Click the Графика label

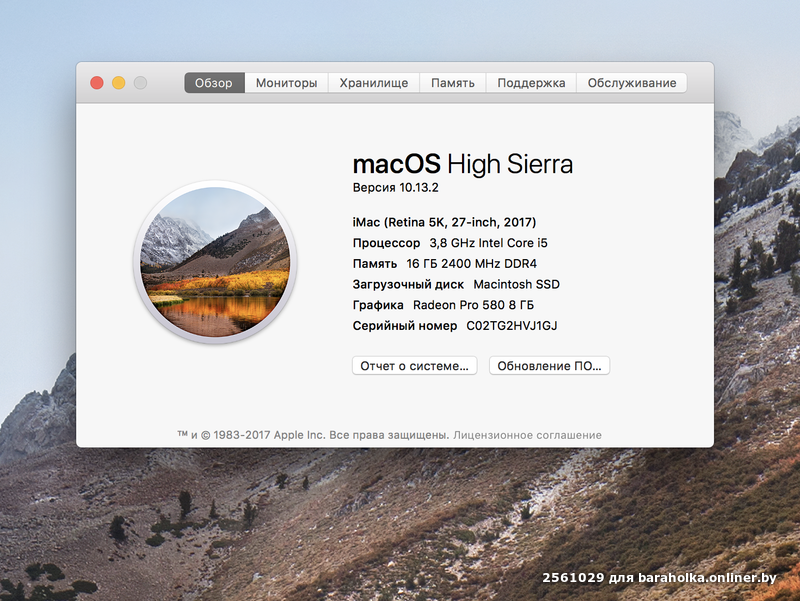point(378,305)
